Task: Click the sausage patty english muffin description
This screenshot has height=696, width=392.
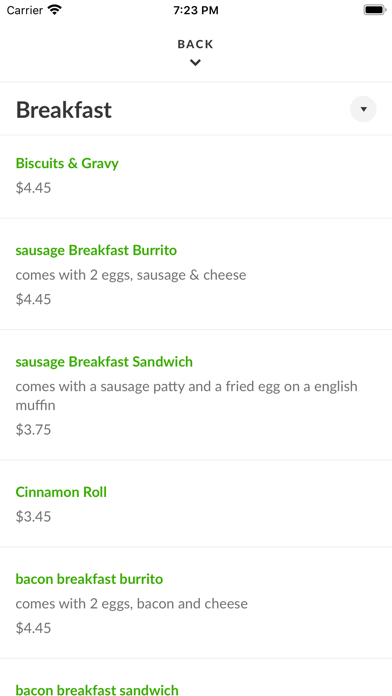Action: tap(186, 395)
